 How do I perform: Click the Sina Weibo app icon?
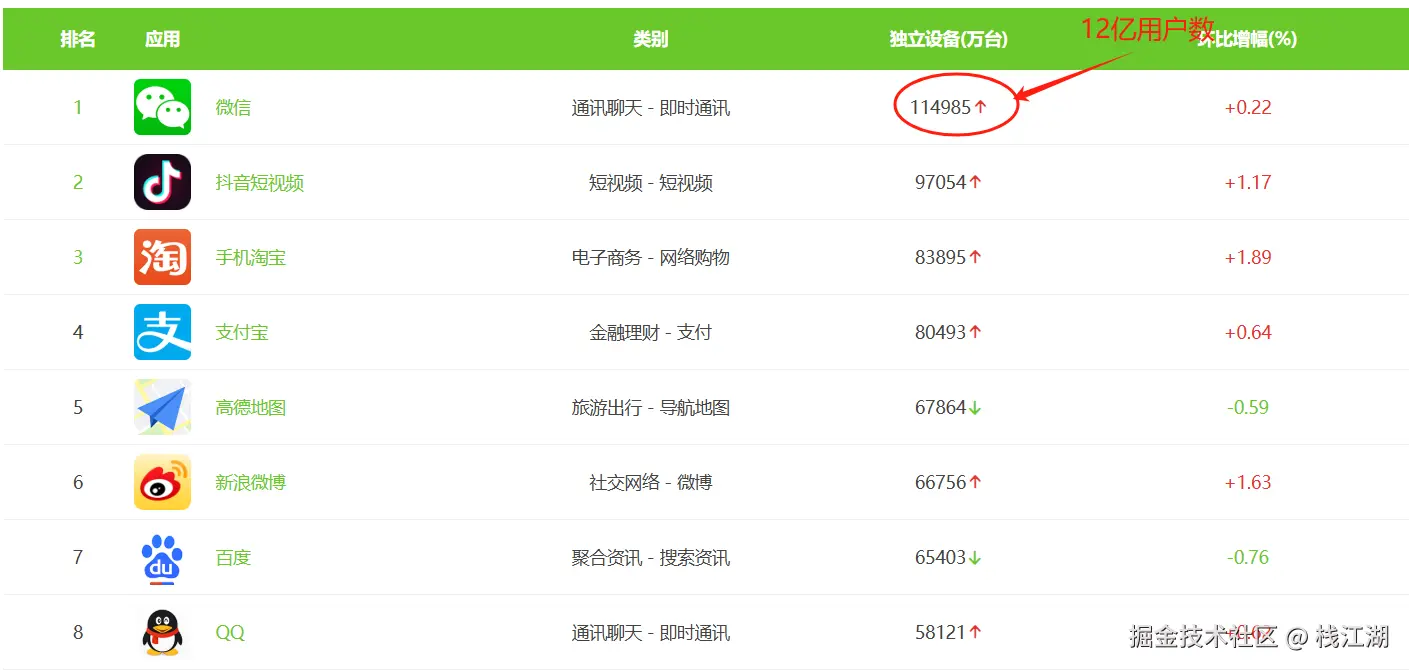[162, 482]
